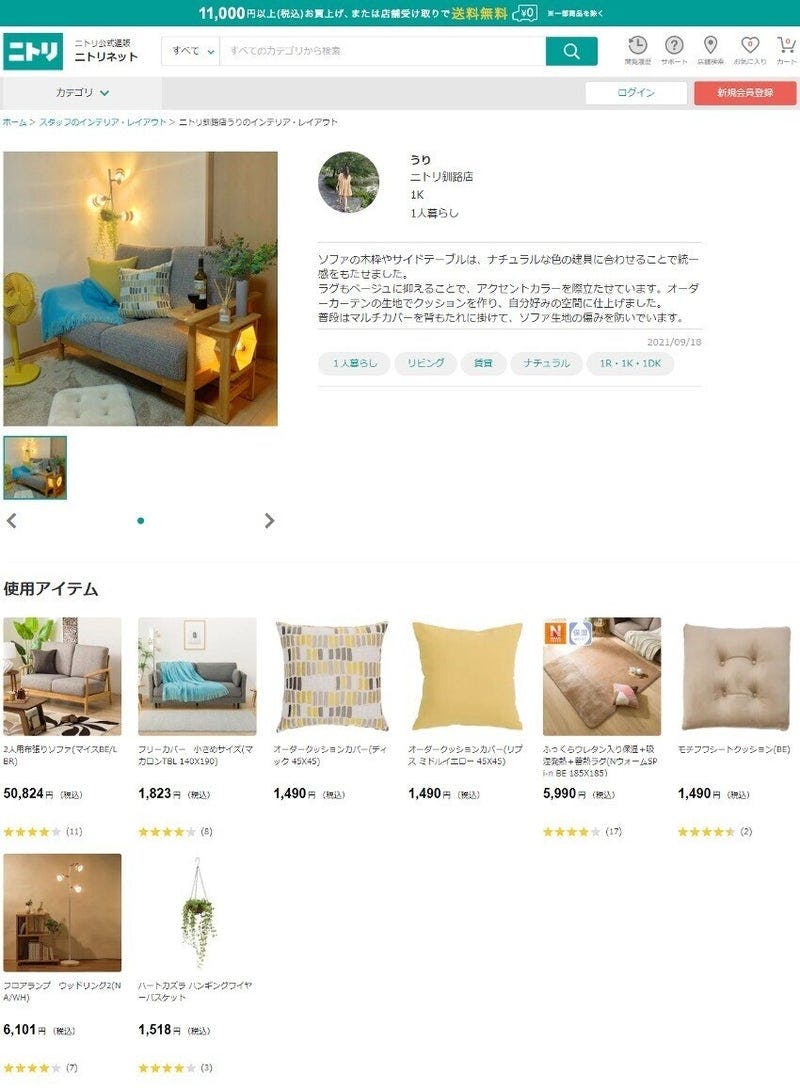This screenshot has height=1090, width=800.
Task: Open the 2人用布張りソファ product thumbnail
Action: pyautogui.click(x=63, y=676)
